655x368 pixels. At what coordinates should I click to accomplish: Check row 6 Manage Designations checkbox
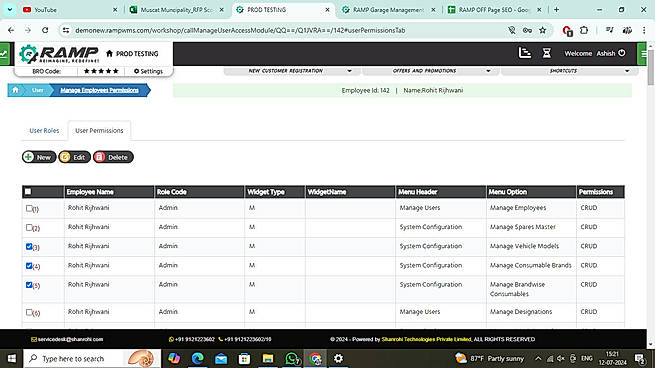[29, 312]
